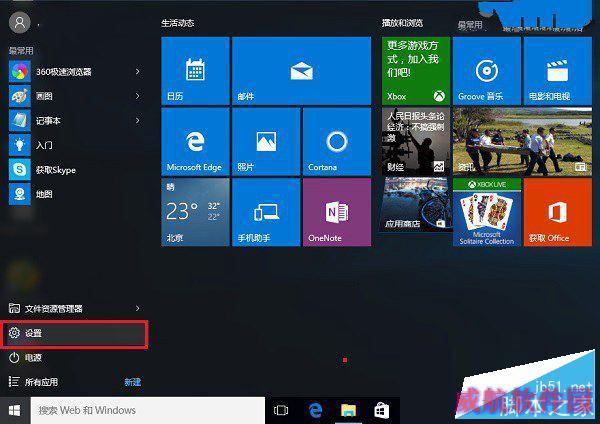This screenshot has width=600, height=424.
Task: Launch 360极速浏览器 from the list
Action: tap(75, 72)
